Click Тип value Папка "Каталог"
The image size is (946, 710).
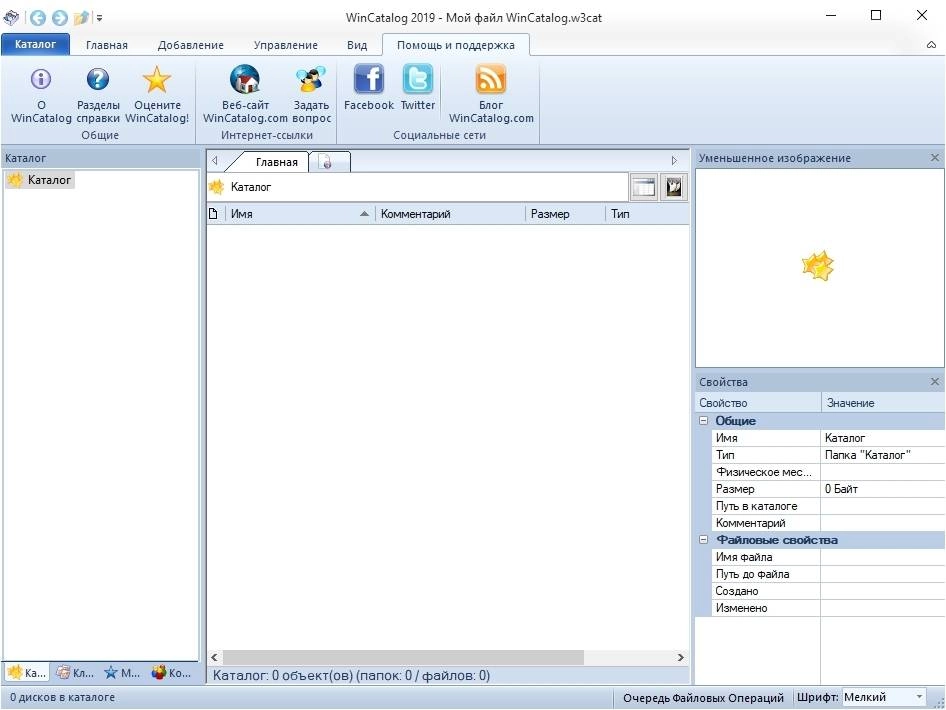[882, 455]
